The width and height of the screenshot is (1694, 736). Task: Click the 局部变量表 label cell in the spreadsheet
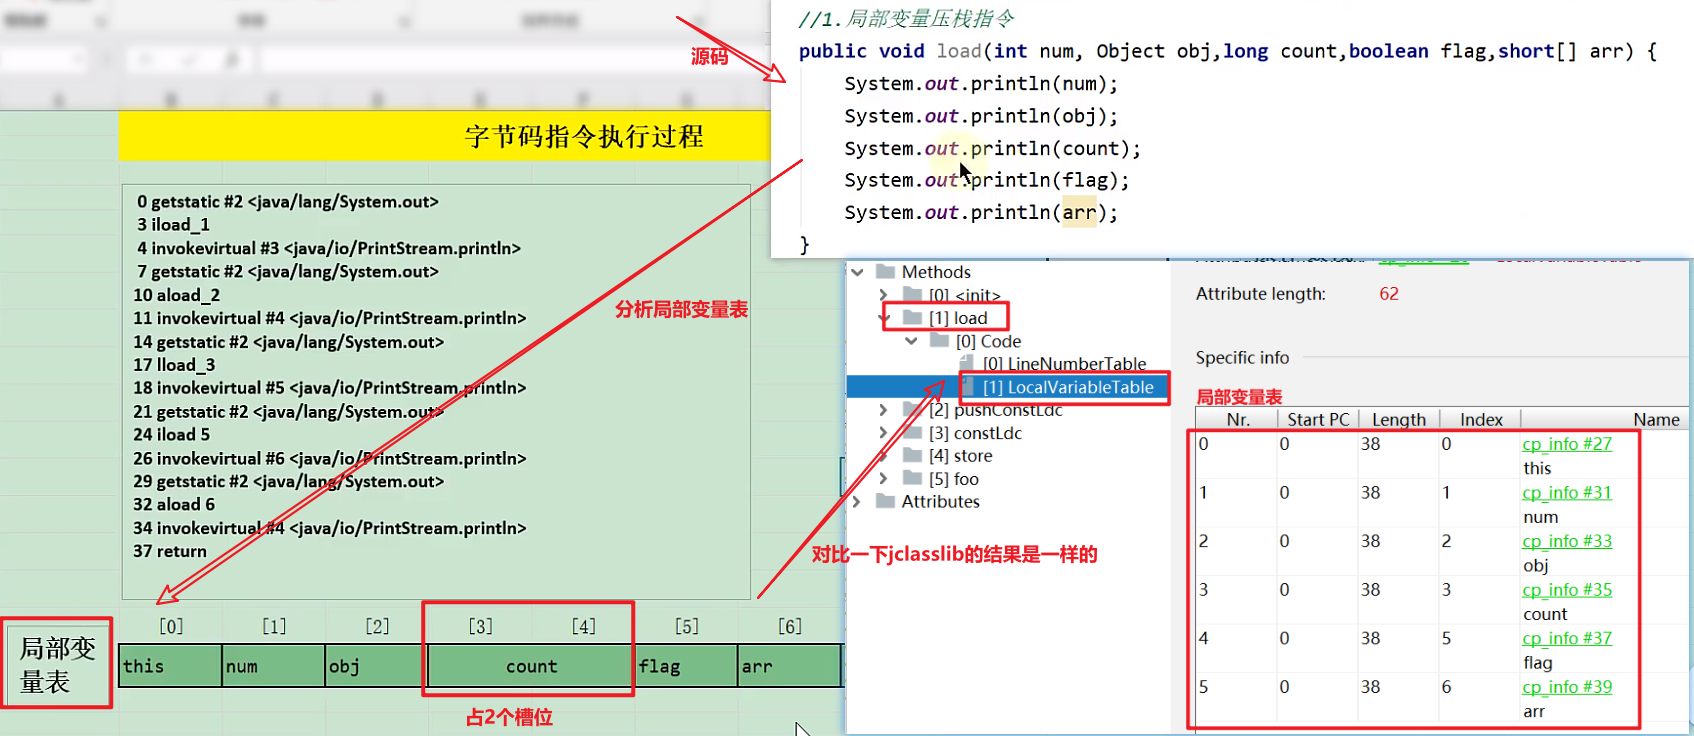pos(57,665)
